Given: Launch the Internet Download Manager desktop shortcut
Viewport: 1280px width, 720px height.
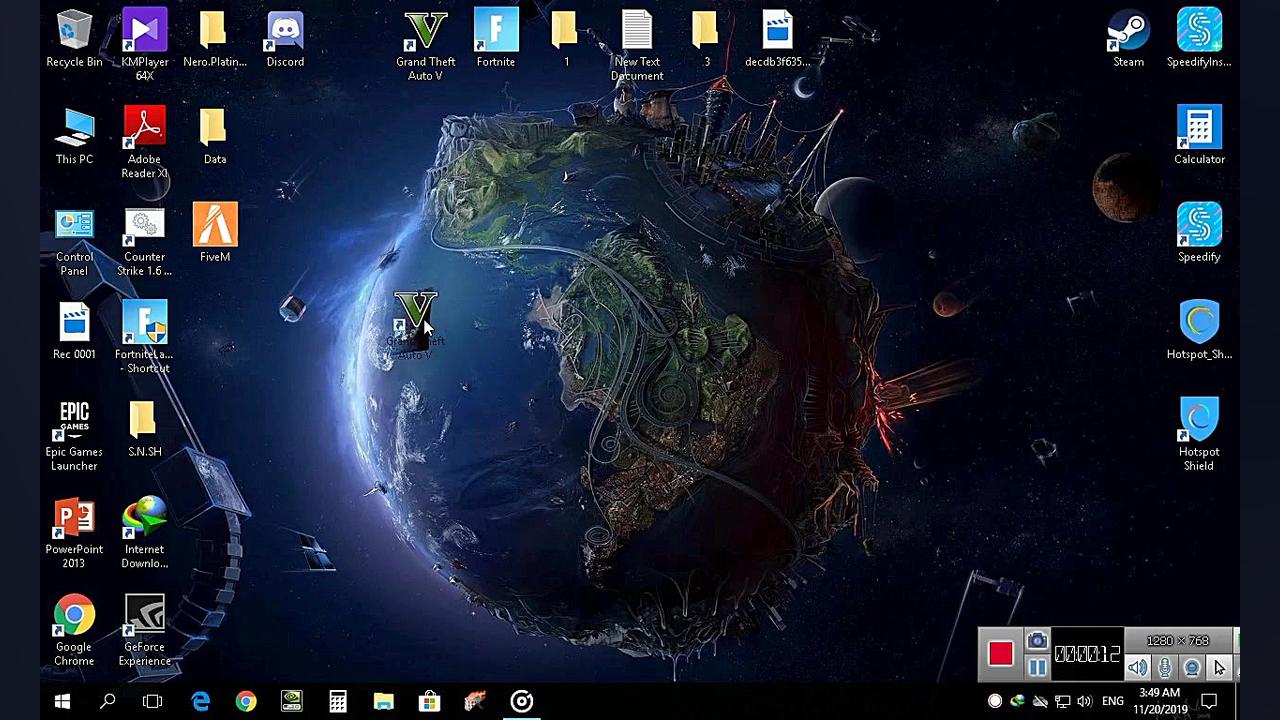Looking at the screenshot, I should coord(144,533).
